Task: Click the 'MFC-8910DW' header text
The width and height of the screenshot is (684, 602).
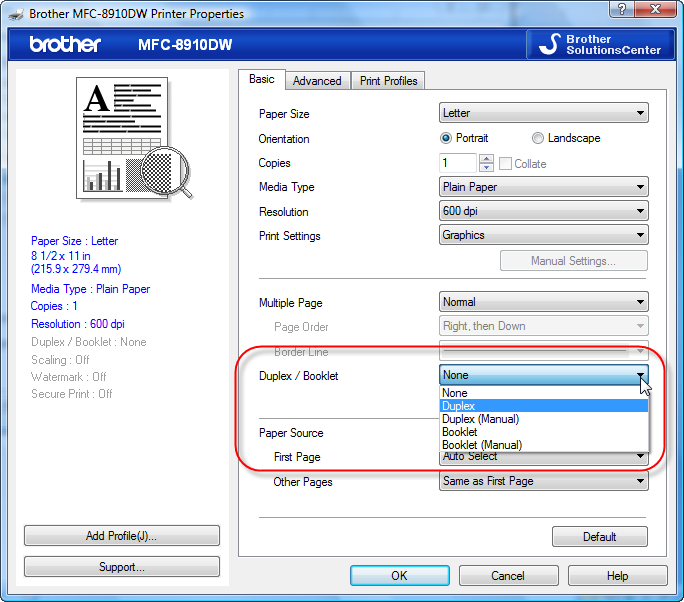Action: (185, 44)
